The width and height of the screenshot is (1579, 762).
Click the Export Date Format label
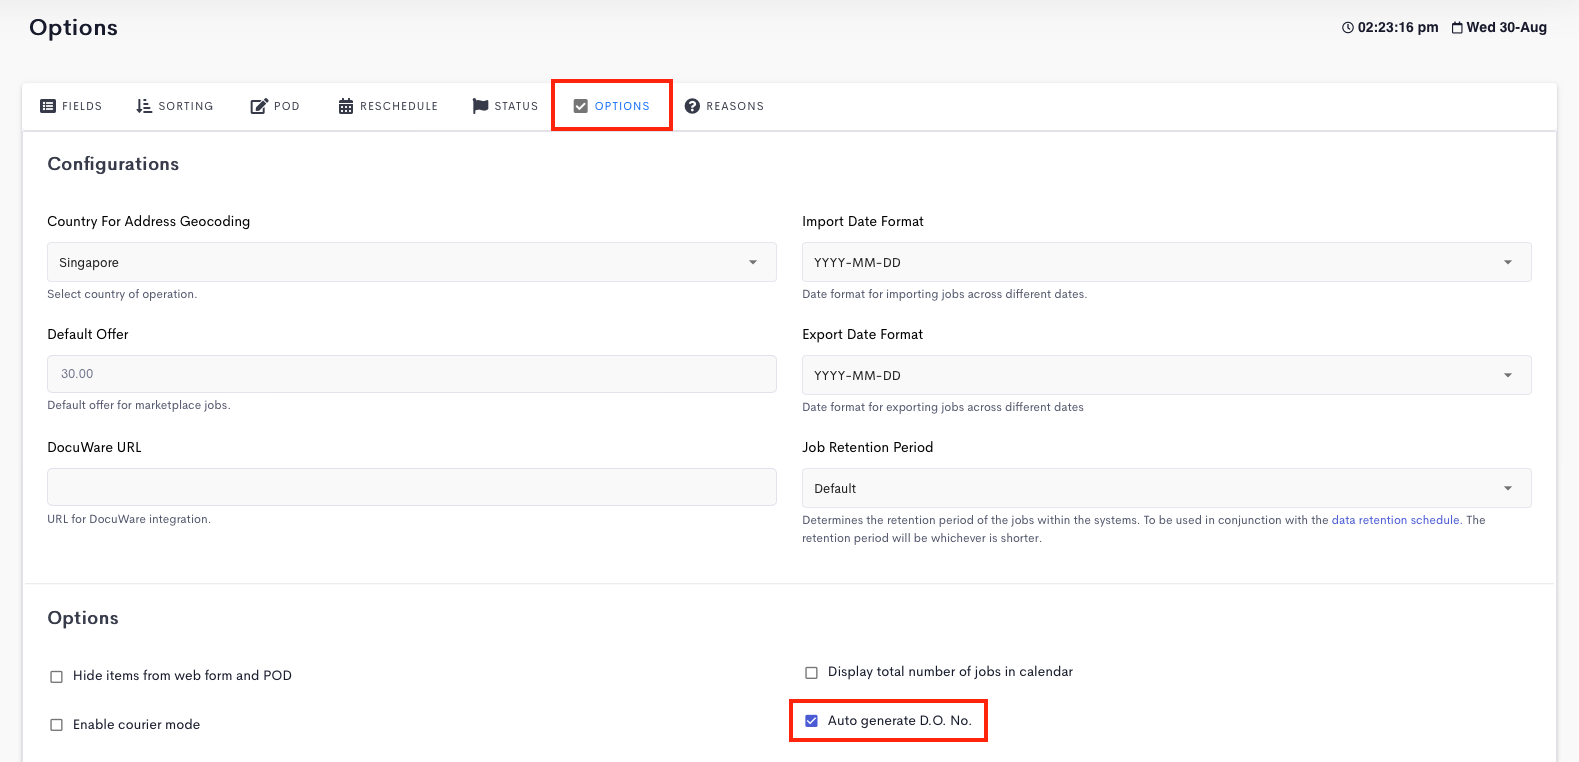coord(863,334)
